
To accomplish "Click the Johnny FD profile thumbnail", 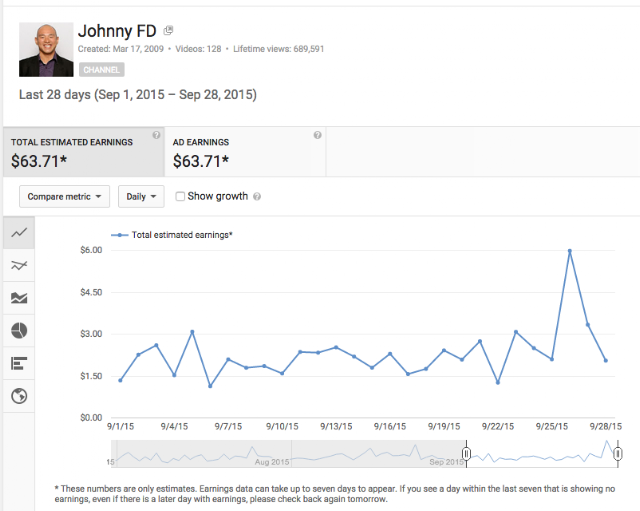I will pyautogui.click(x=46, y=49).
